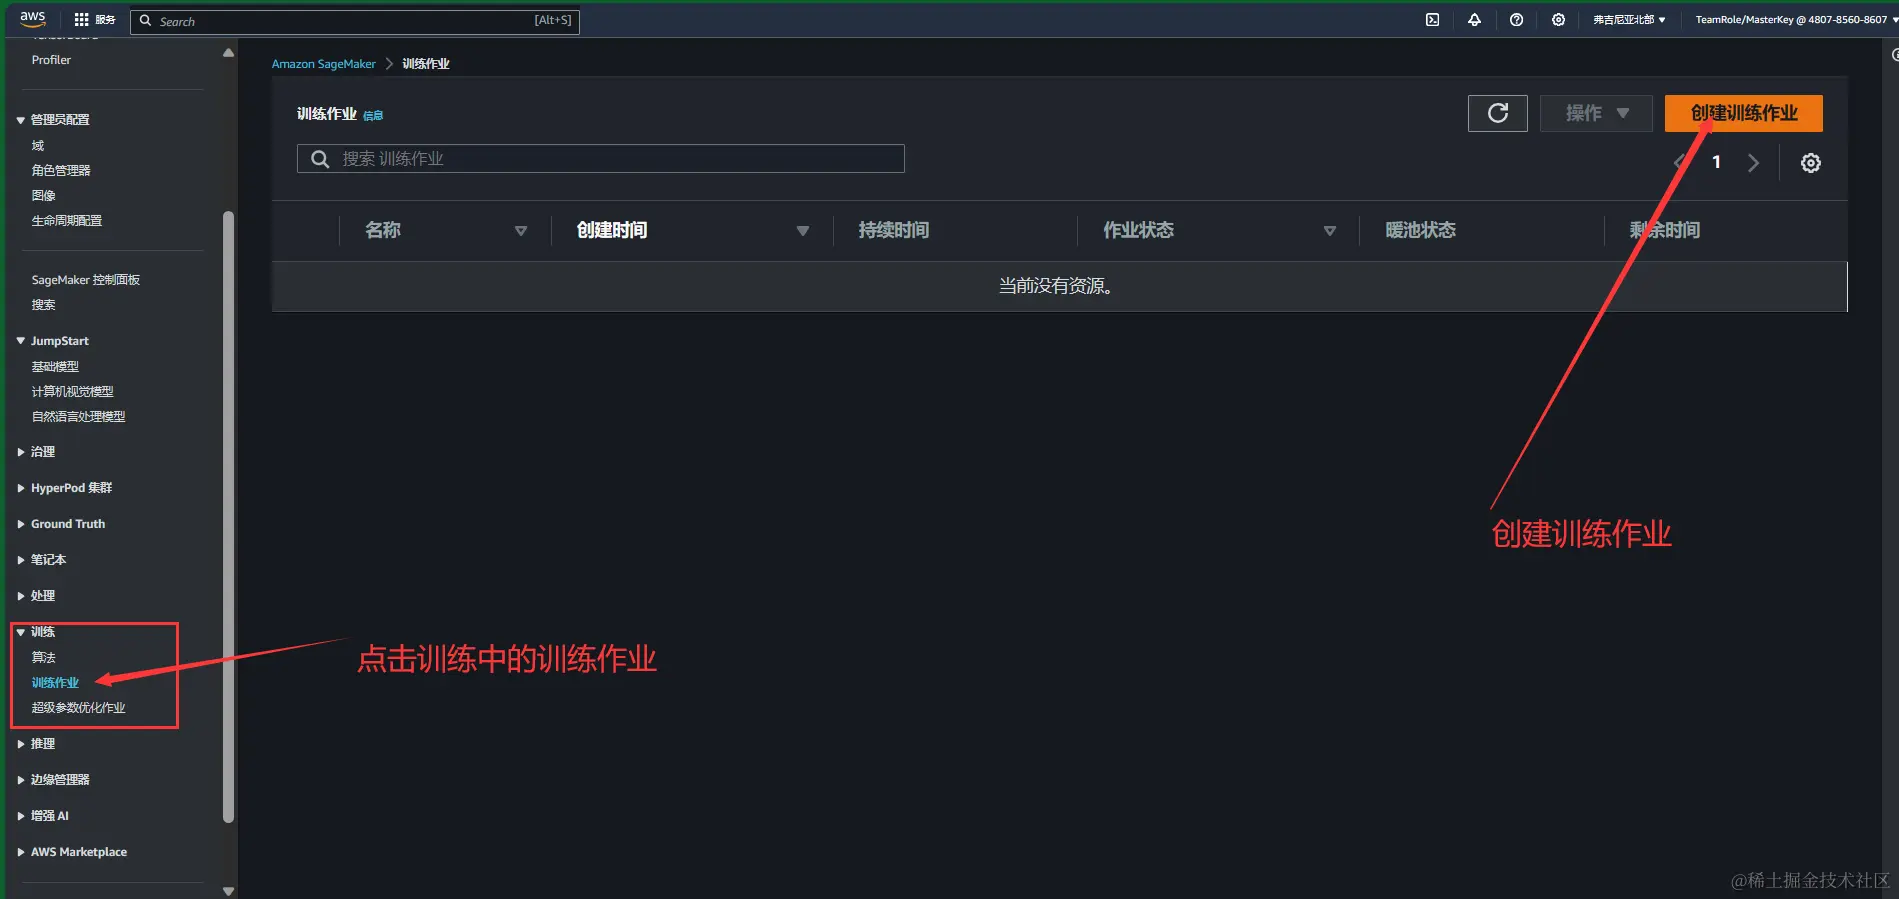Click sidebar scroll up arrow

coord(228,53)
